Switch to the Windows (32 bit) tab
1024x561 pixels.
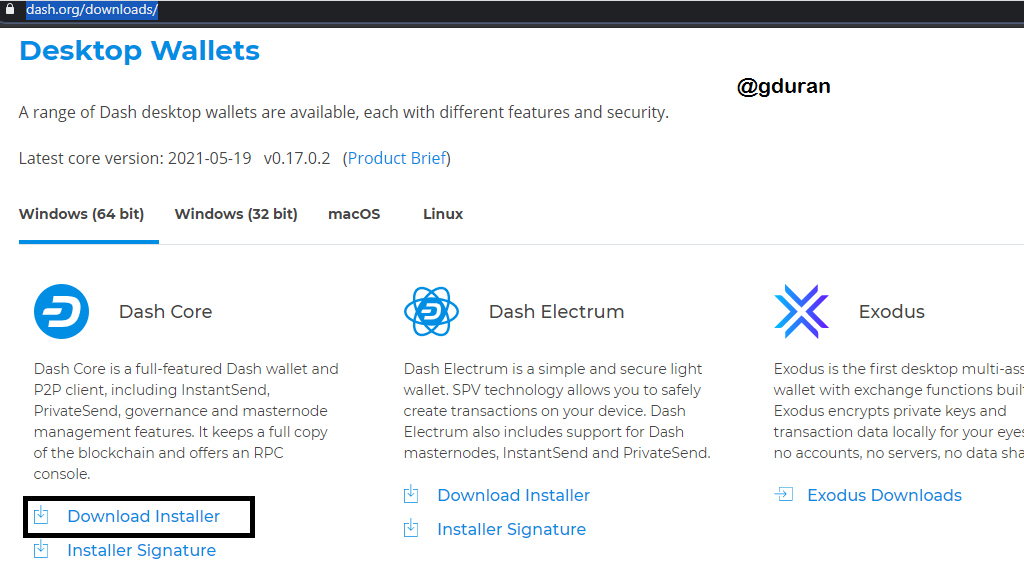(236, 214)
